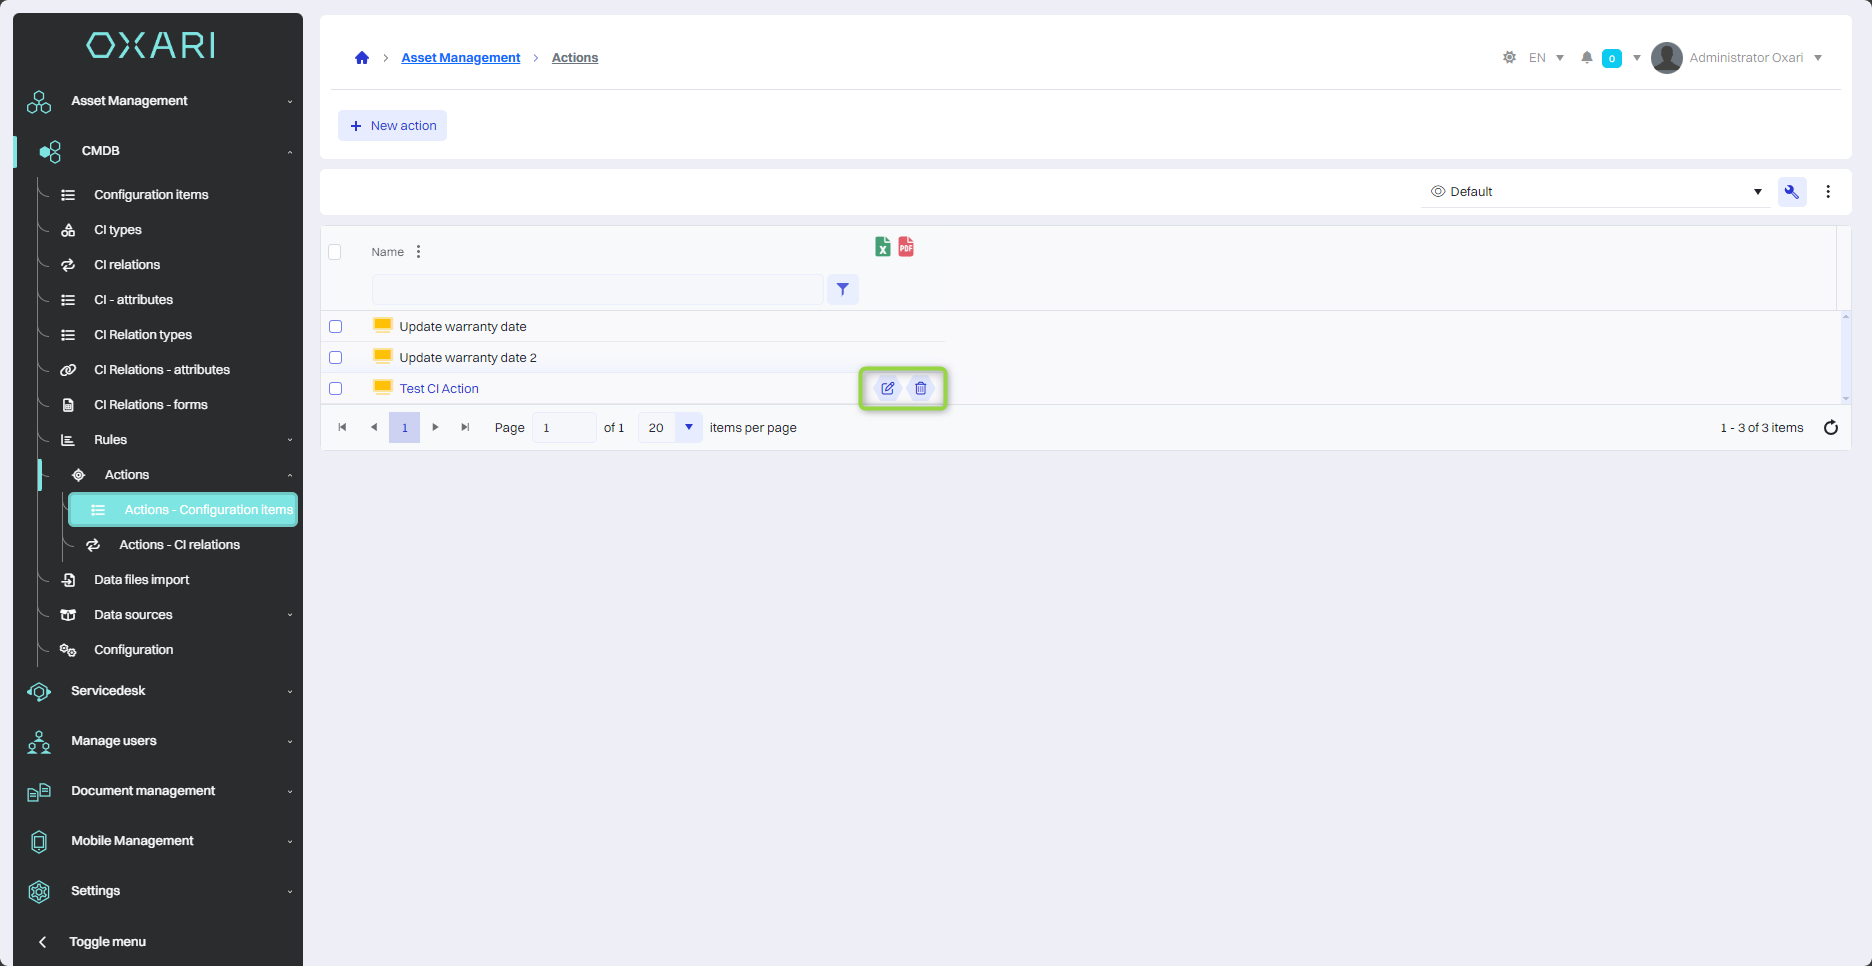Click the trash icon for Test CI Action
1872x966 pixels.
(921, 388)
